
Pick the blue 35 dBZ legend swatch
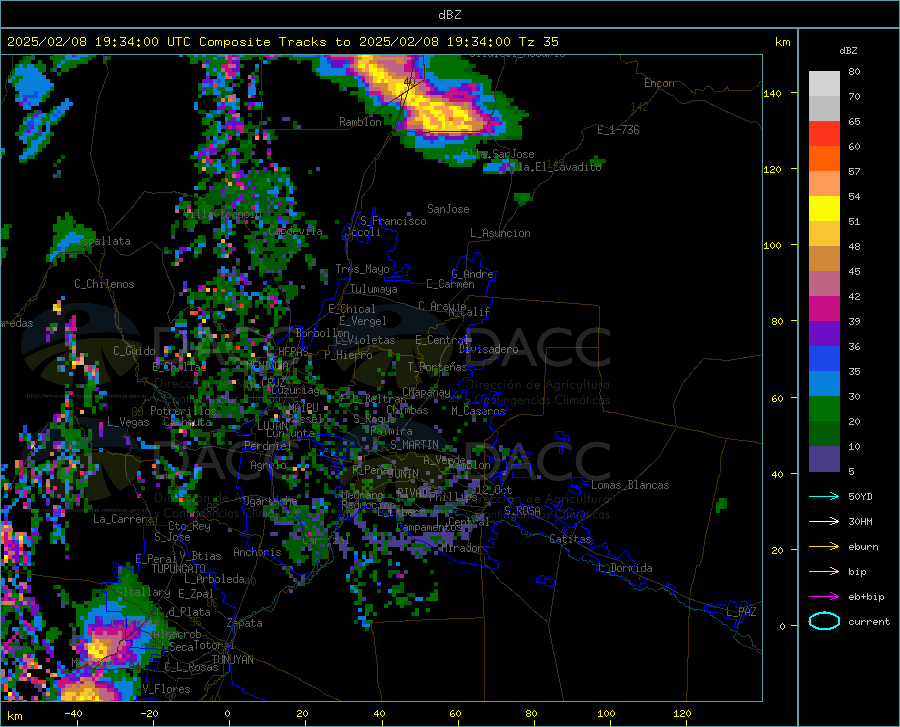(824, 359)
